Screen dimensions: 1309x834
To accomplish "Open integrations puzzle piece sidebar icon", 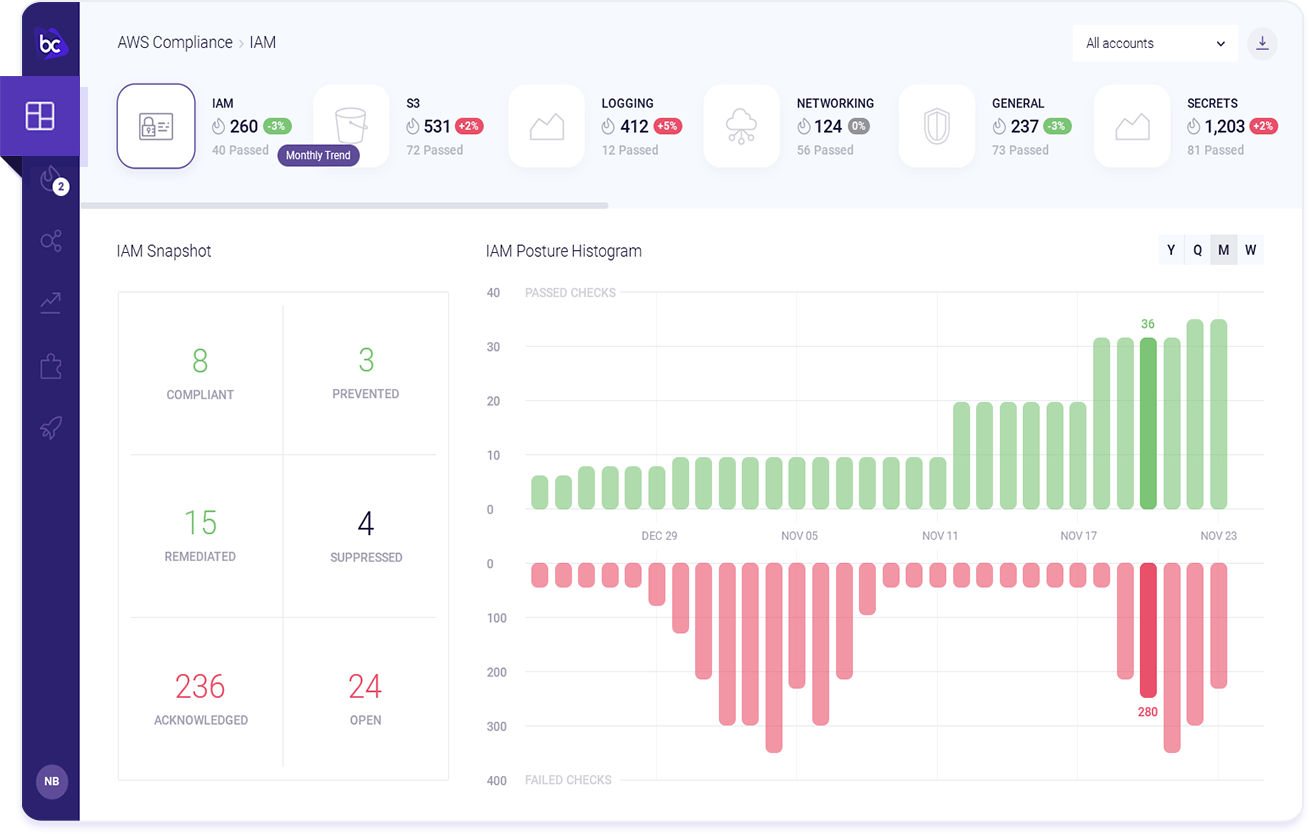I will (51, 366).
